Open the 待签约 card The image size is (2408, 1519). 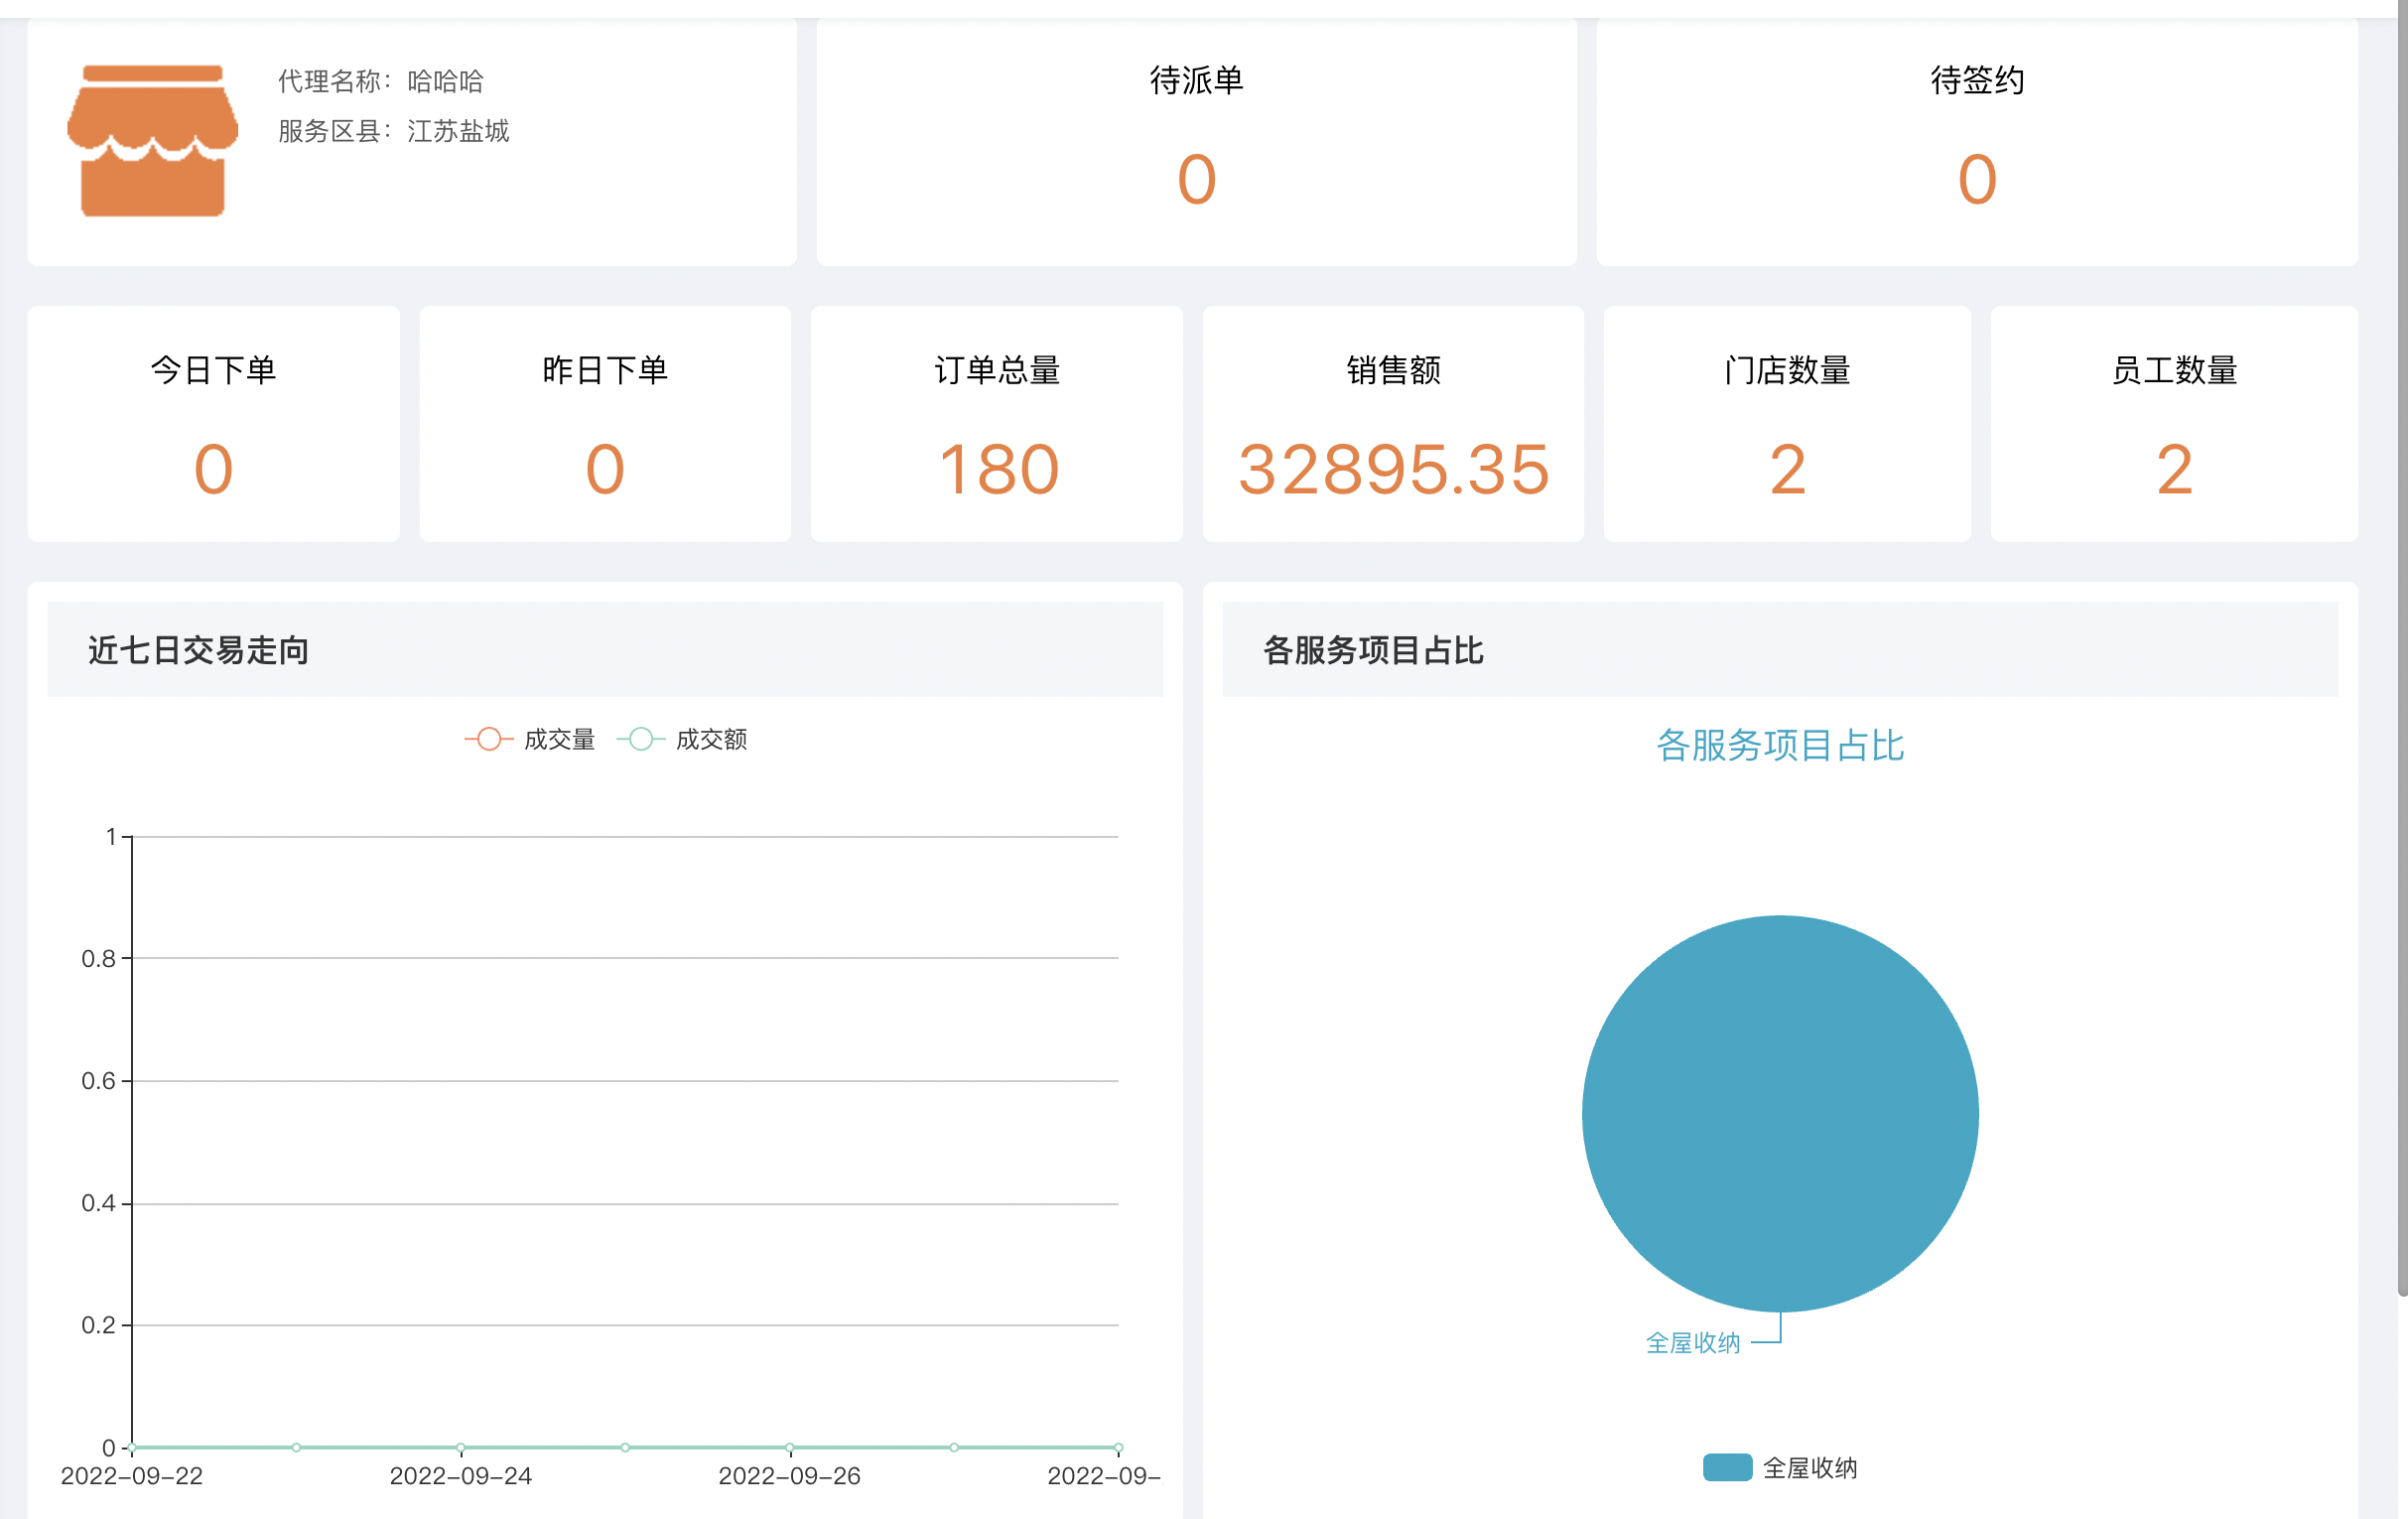tap(1976, 141)
